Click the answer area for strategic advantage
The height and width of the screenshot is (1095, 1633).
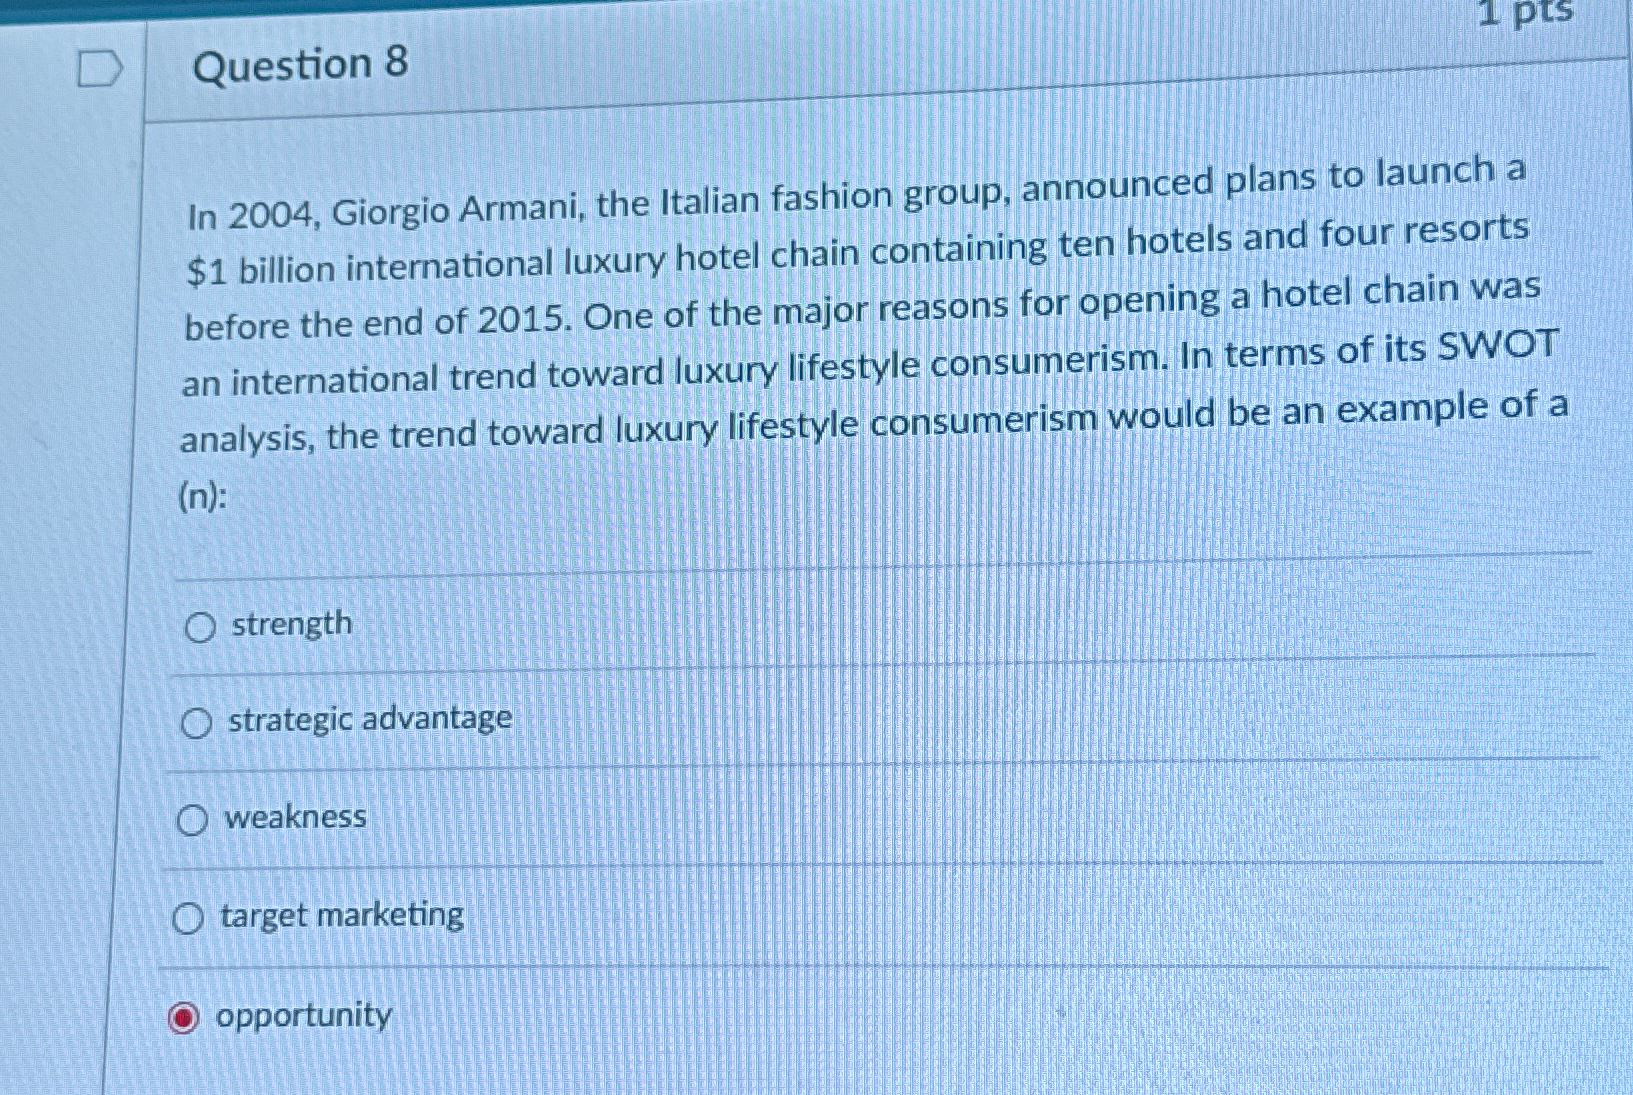[x=370, y=718]
